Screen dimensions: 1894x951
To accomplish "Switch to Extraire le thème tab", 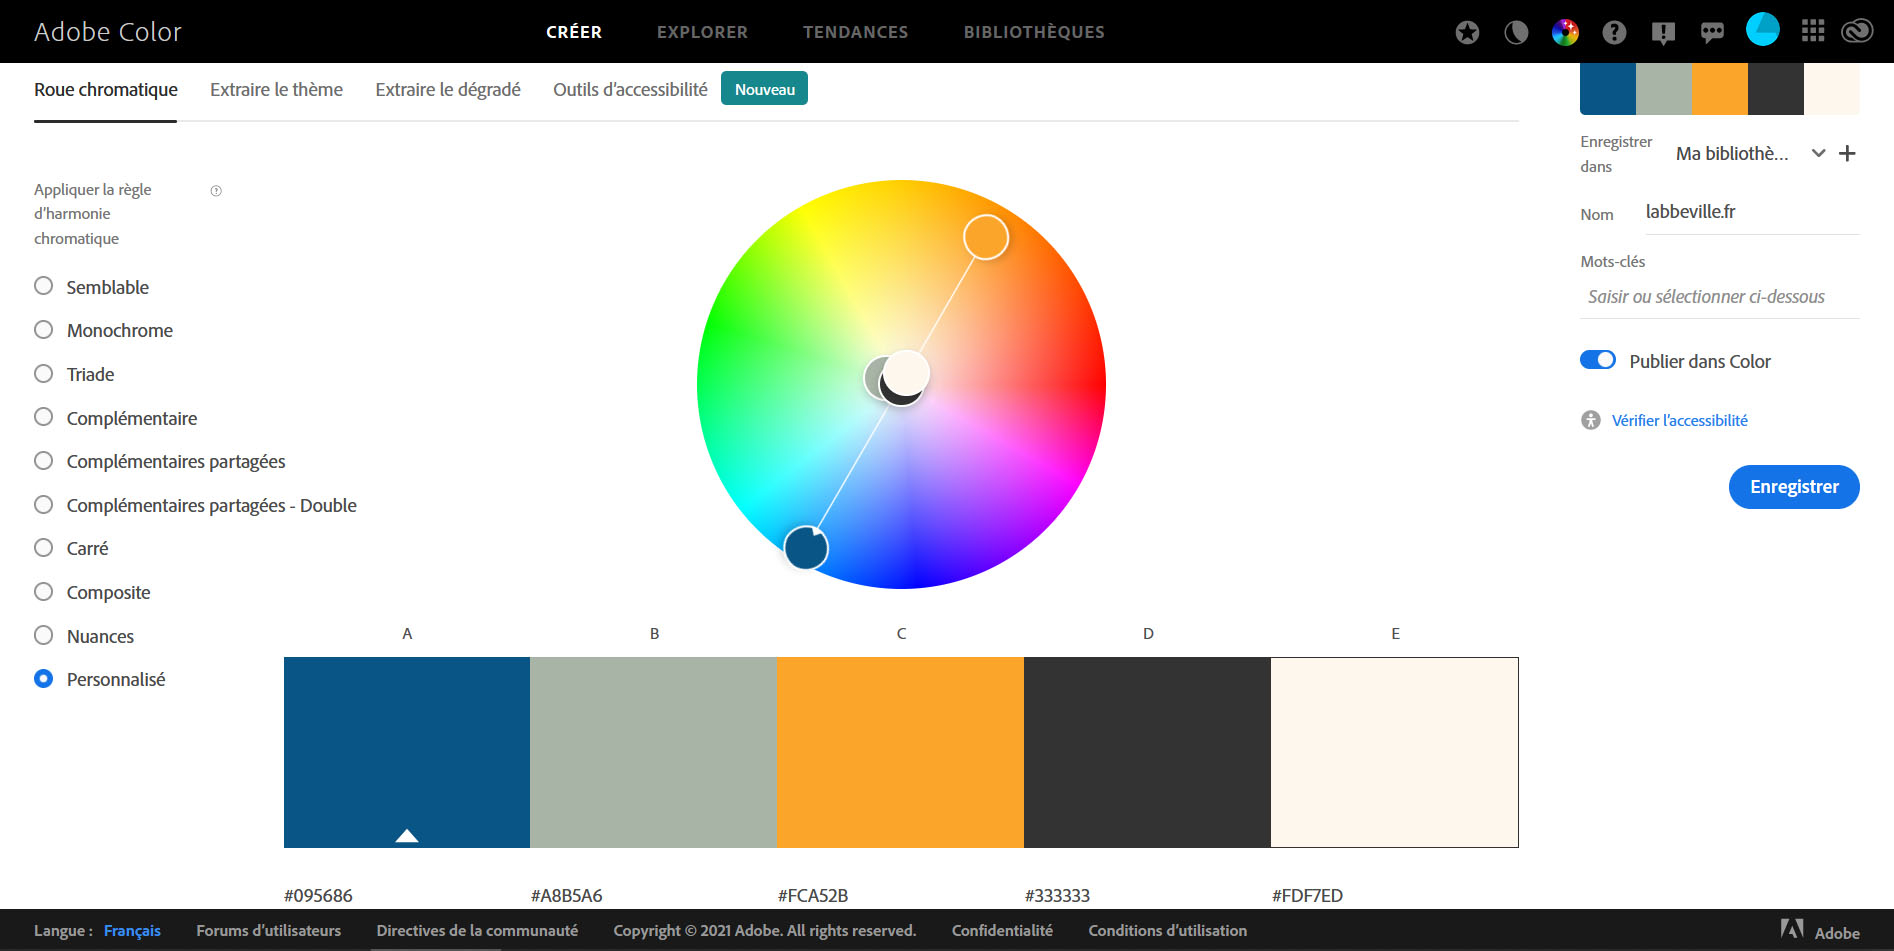I will point(276,90).
